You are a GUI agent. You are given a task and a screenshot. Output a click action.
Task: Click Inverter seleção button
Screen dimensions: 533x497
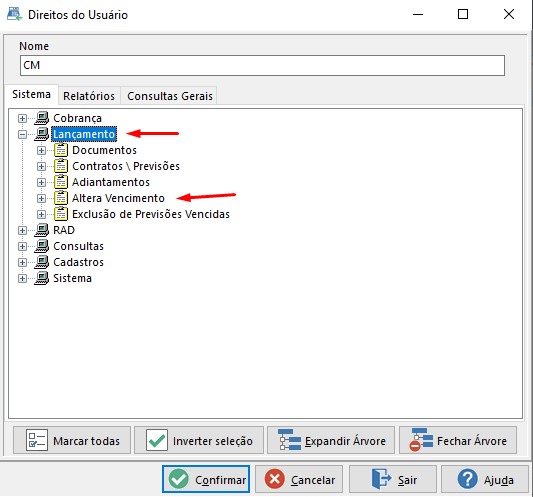click(x=199, y=441)
